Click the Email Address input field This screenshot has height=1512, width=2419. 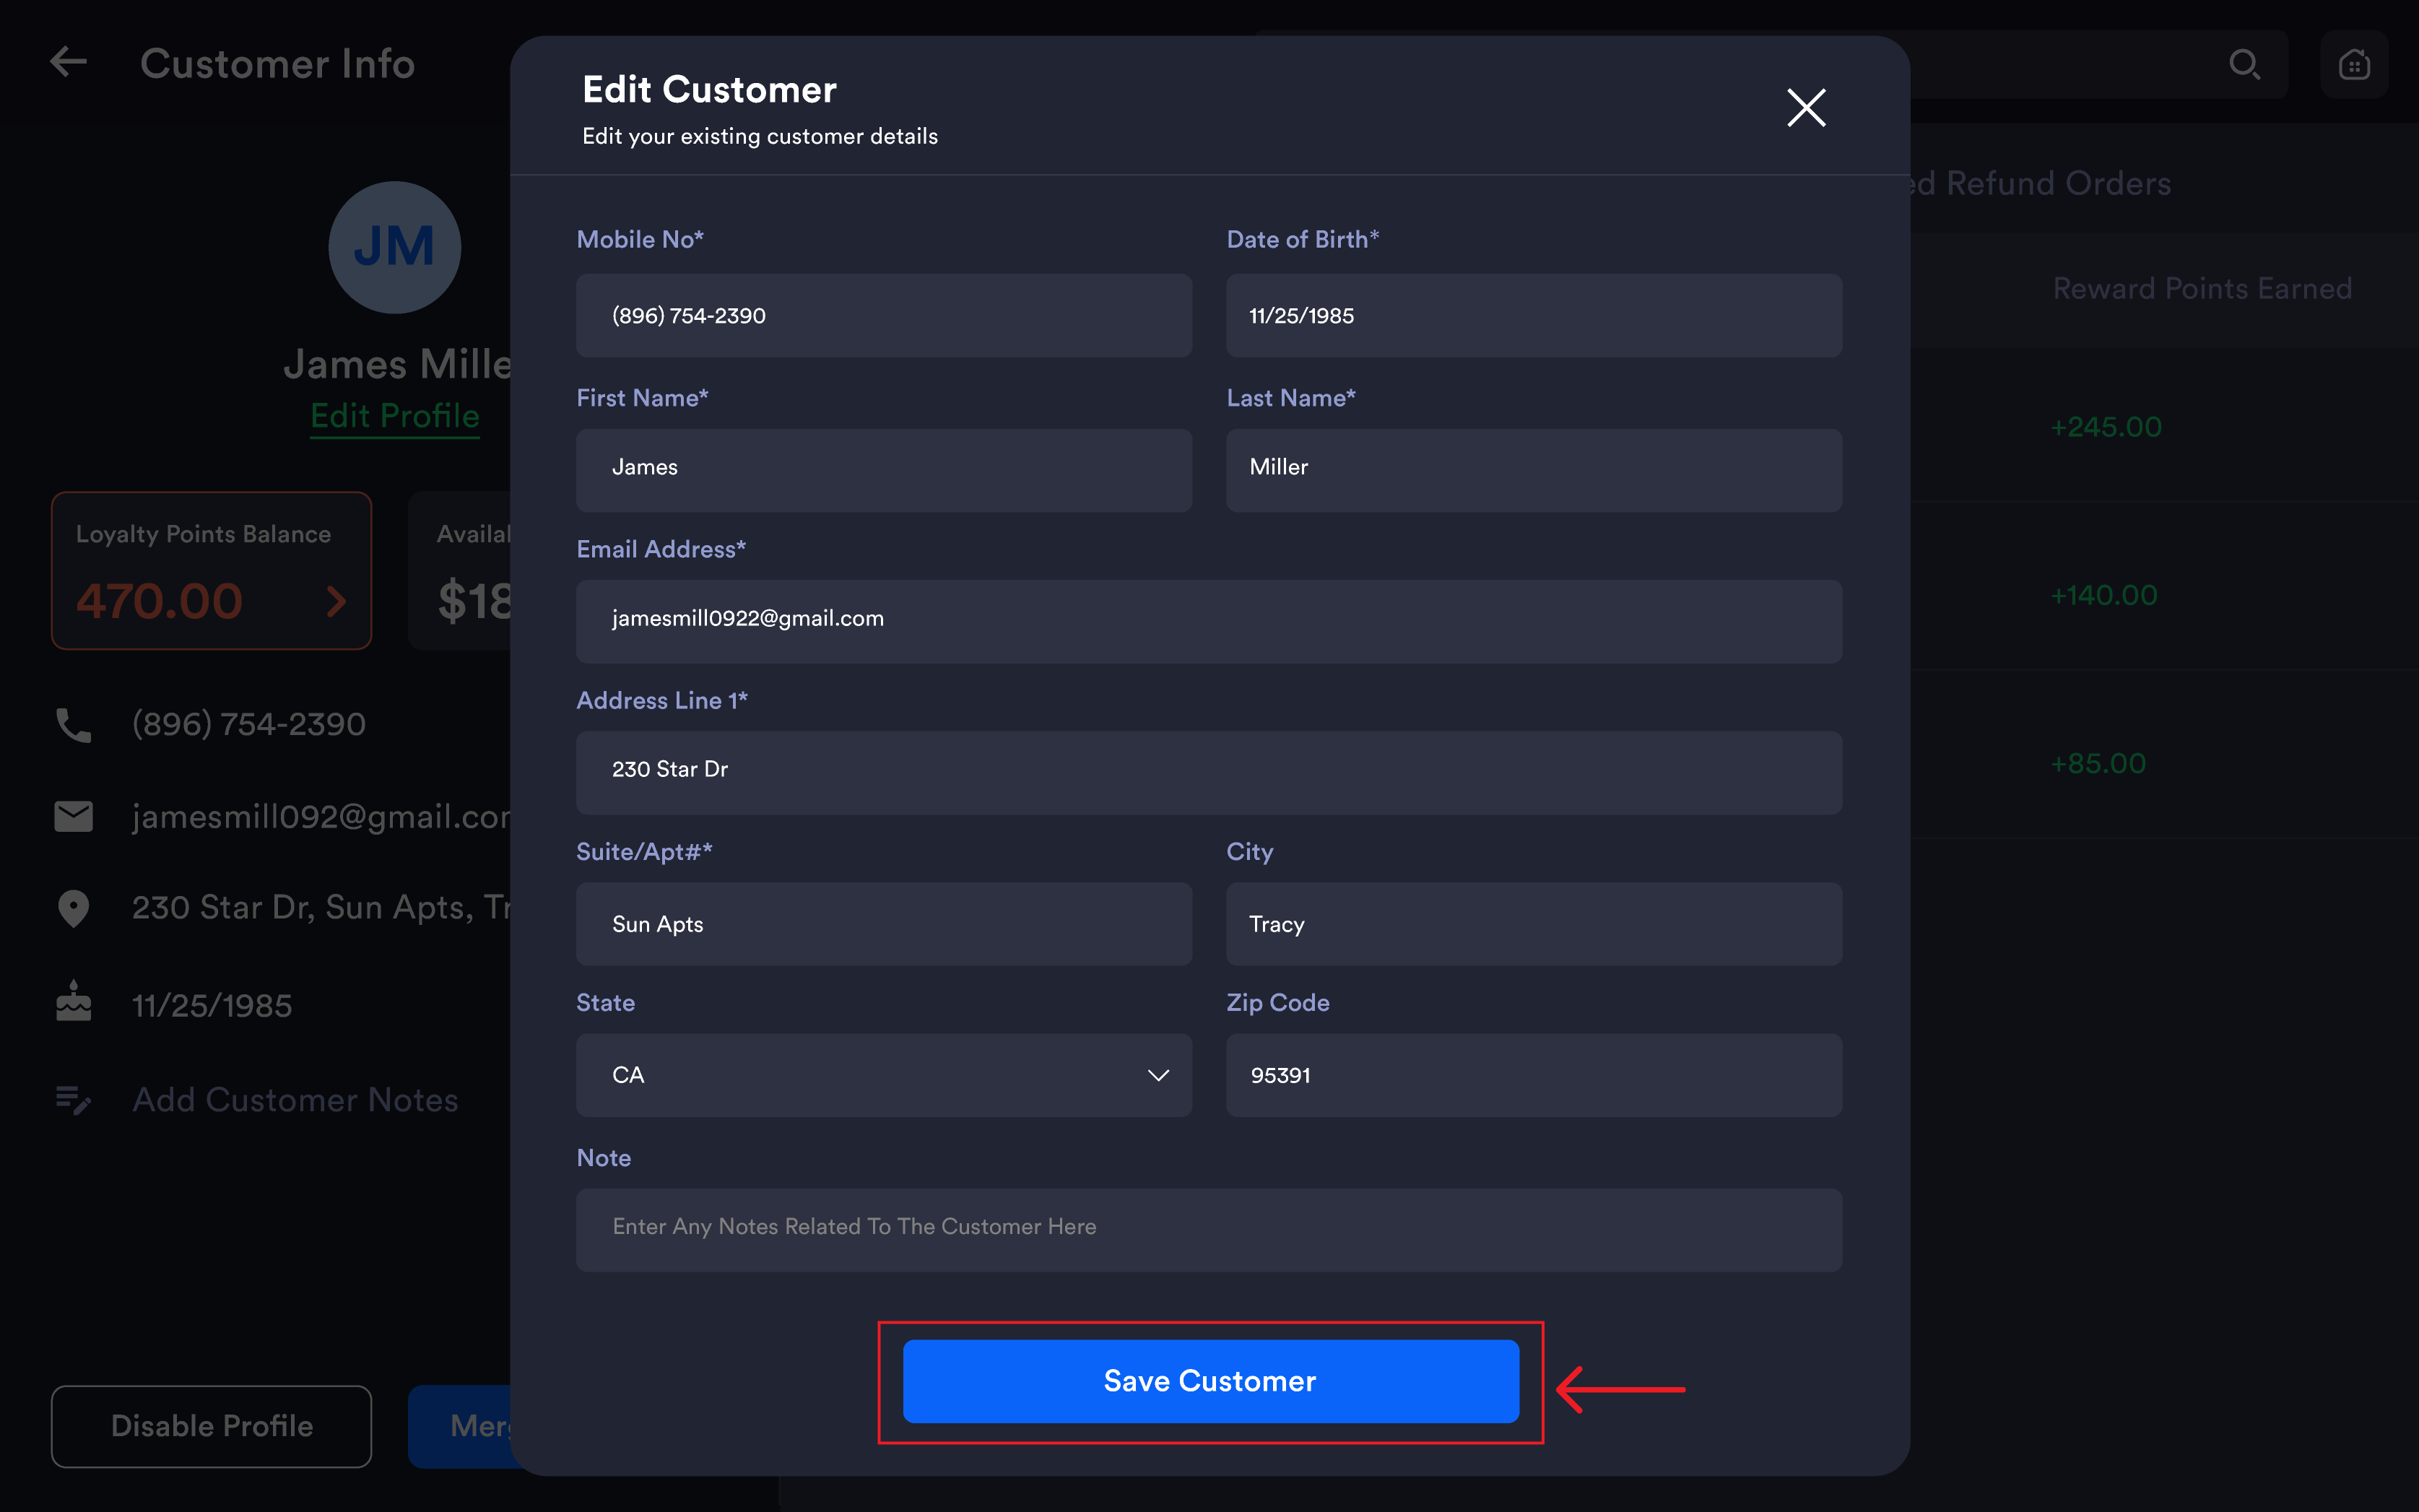(x=1209, y=621)
